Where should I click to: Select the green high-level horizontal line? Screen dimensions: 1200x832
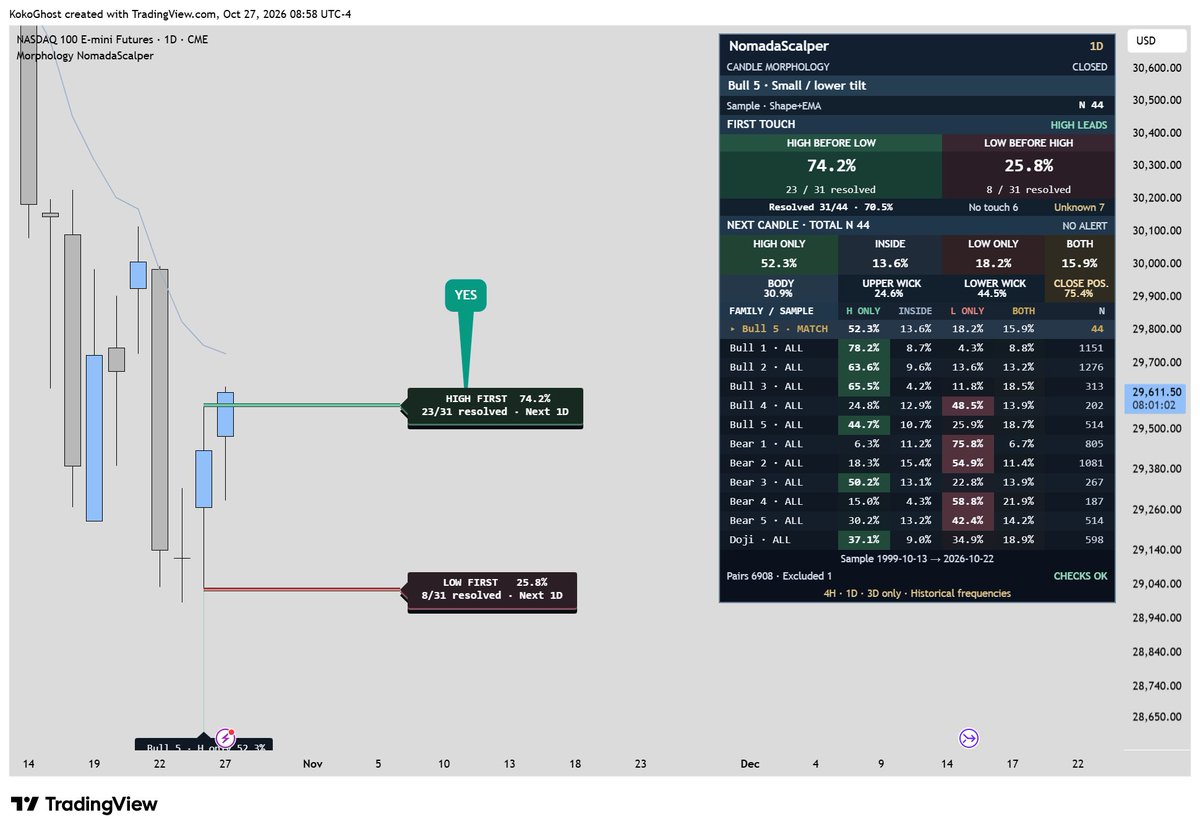305,405
